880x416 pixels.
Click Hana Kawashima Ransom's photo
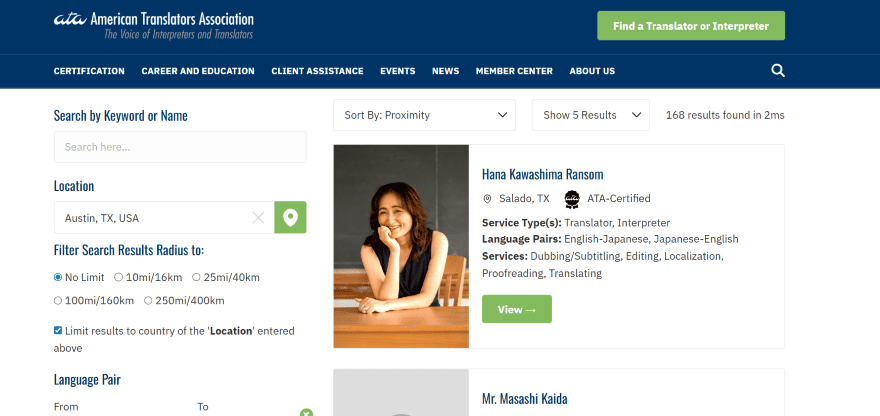pos(401,246)
